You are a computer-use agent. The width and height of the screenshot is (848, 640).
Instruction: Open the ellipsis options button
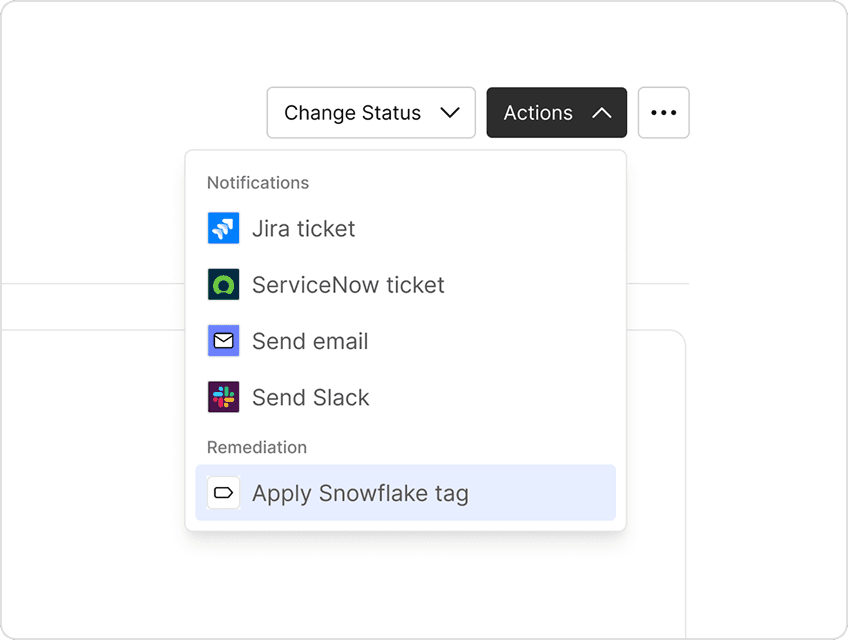(663, 112)
